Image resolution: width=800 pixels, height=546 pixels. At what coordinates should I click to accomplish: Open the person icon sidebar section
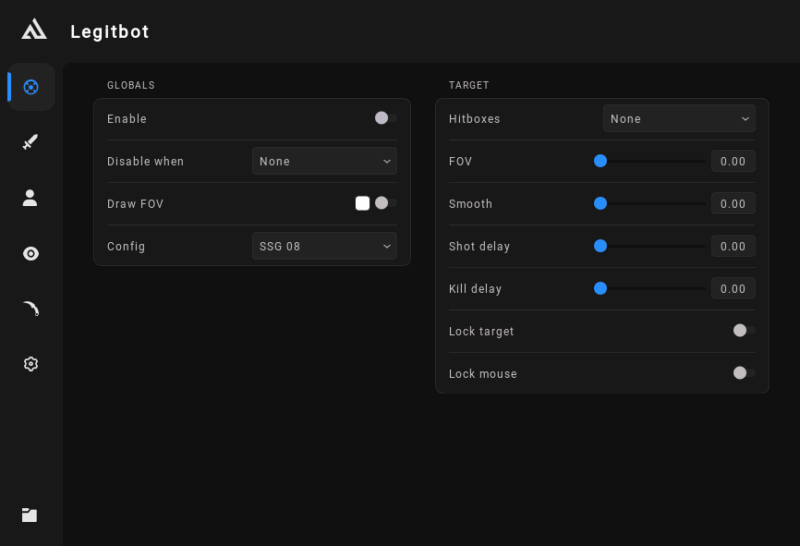tap(30, 198)
